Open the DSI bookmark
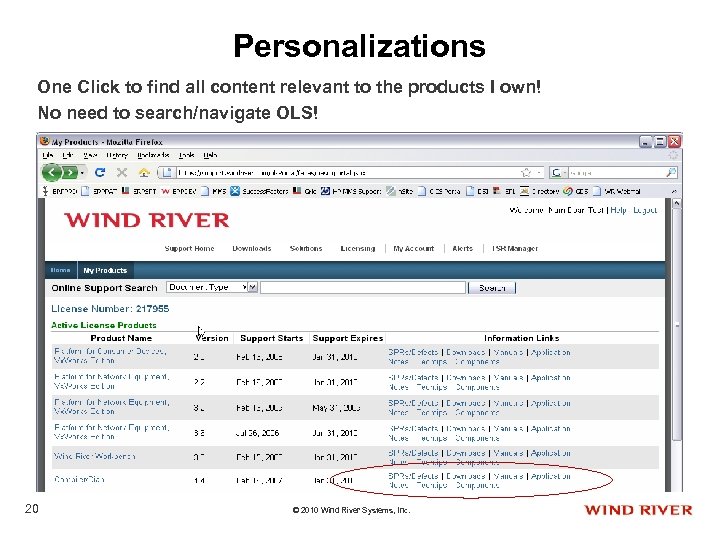 (477, 191)
